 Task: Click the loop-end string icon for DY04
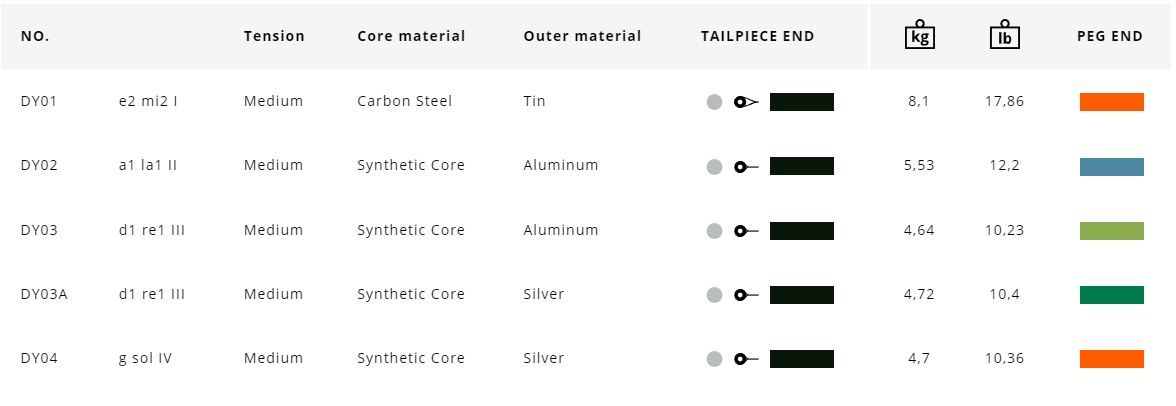click(746, 359)
